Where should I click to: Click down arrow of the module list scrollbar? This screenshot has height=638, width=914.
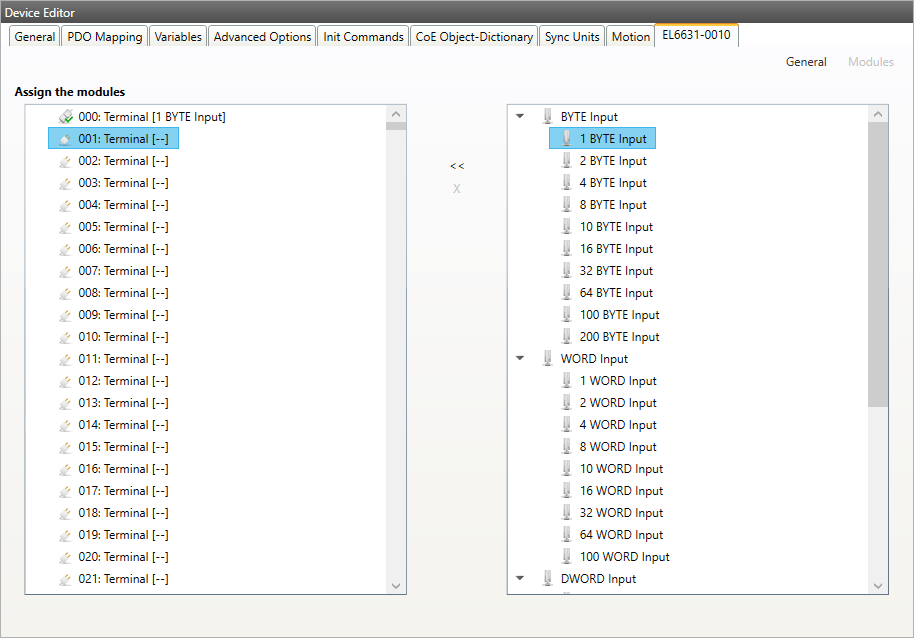(878, 586)
